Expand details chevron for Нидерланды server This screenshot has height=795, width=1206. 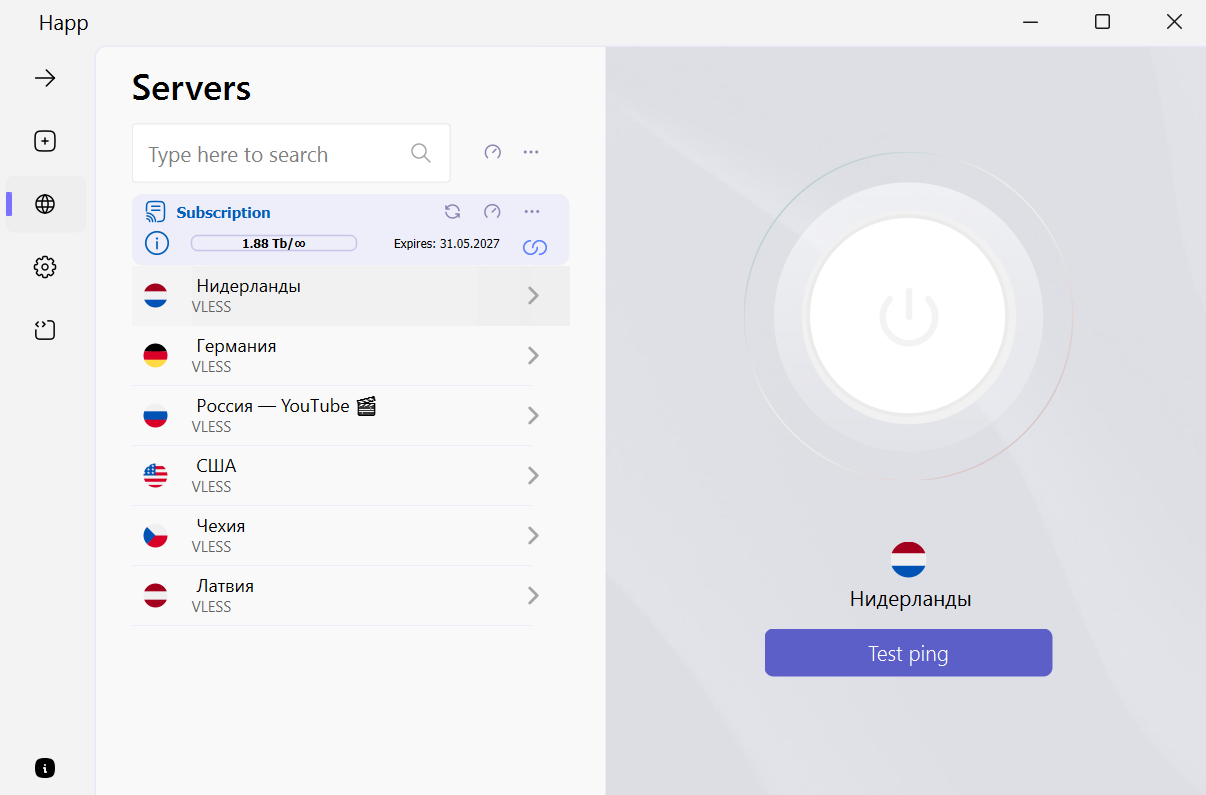tap(533, 295)
